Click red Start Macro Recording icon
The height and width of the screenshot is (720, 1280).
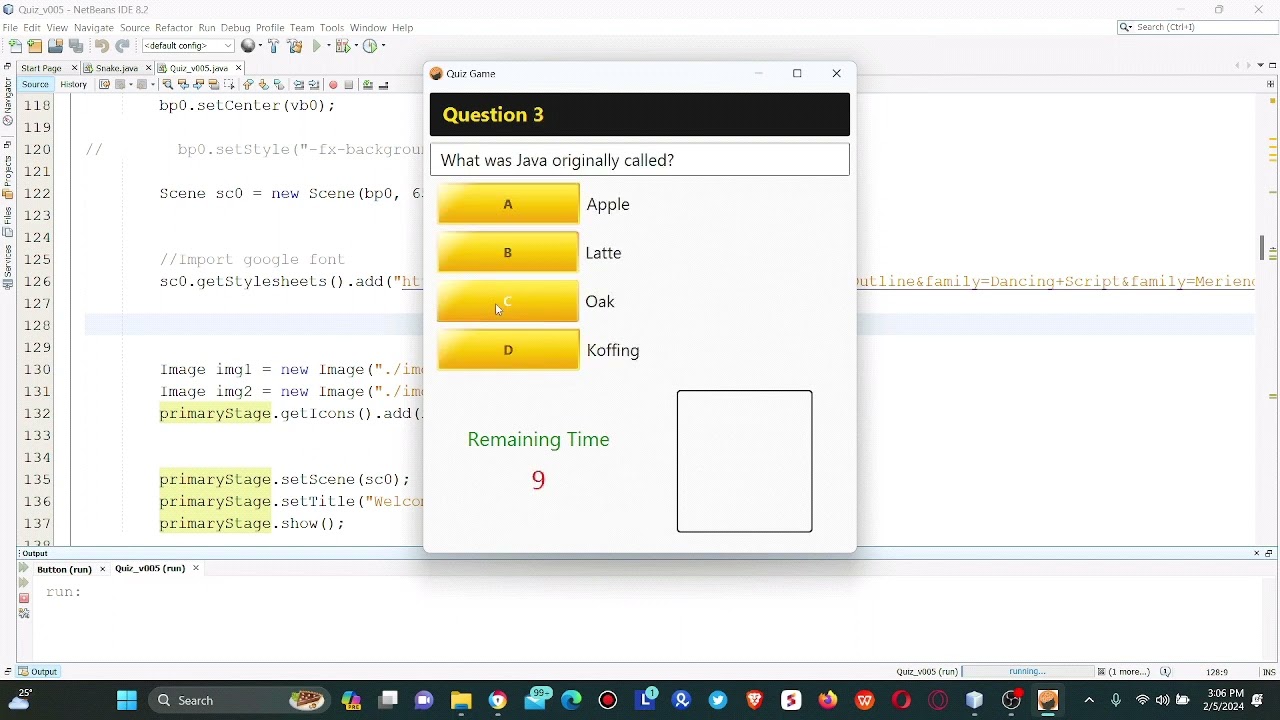(x=333, y=85)
